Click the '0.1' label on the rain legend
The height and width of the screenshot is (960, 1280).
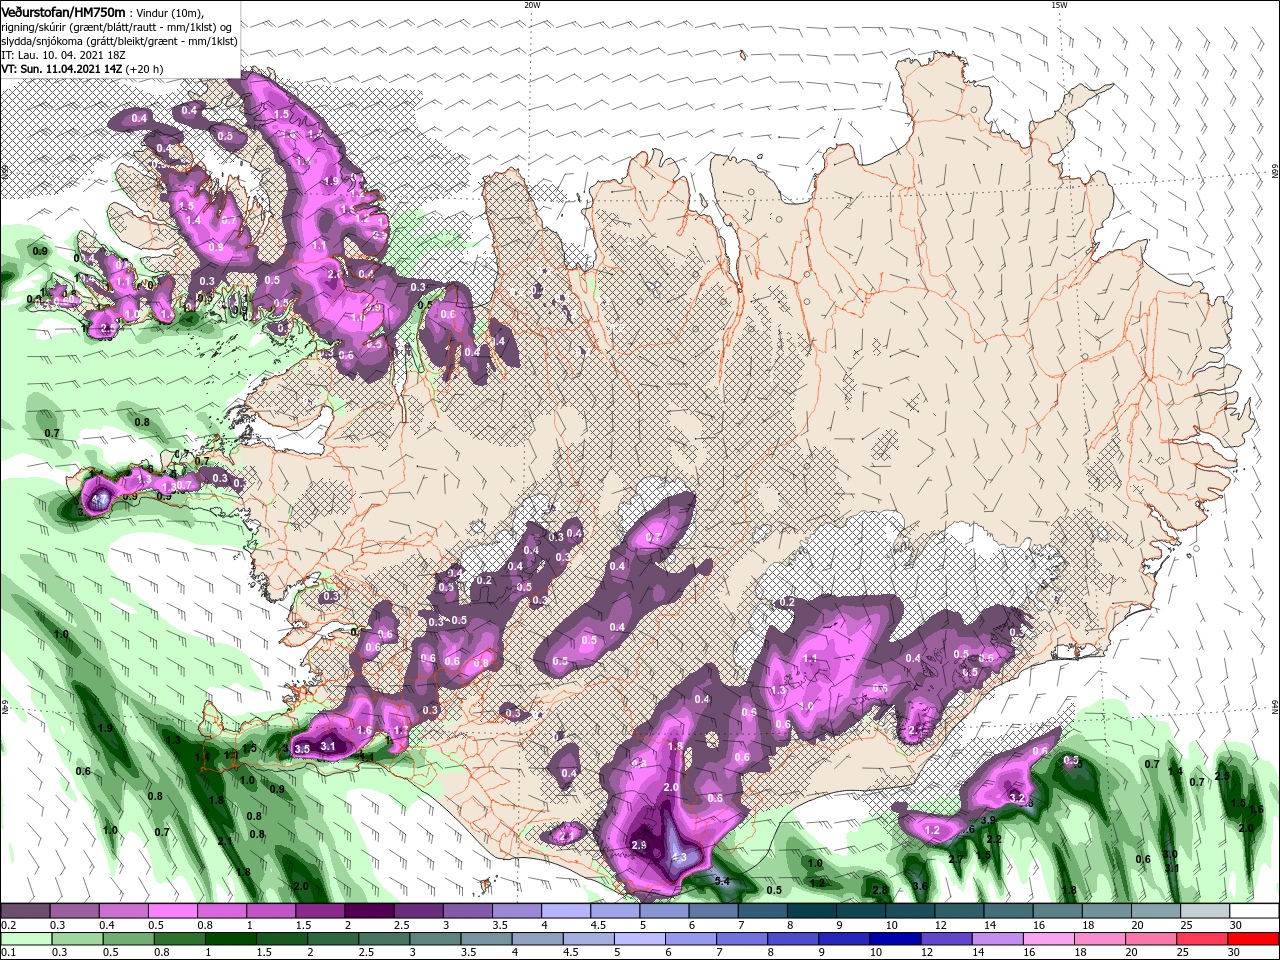[8, 953]
